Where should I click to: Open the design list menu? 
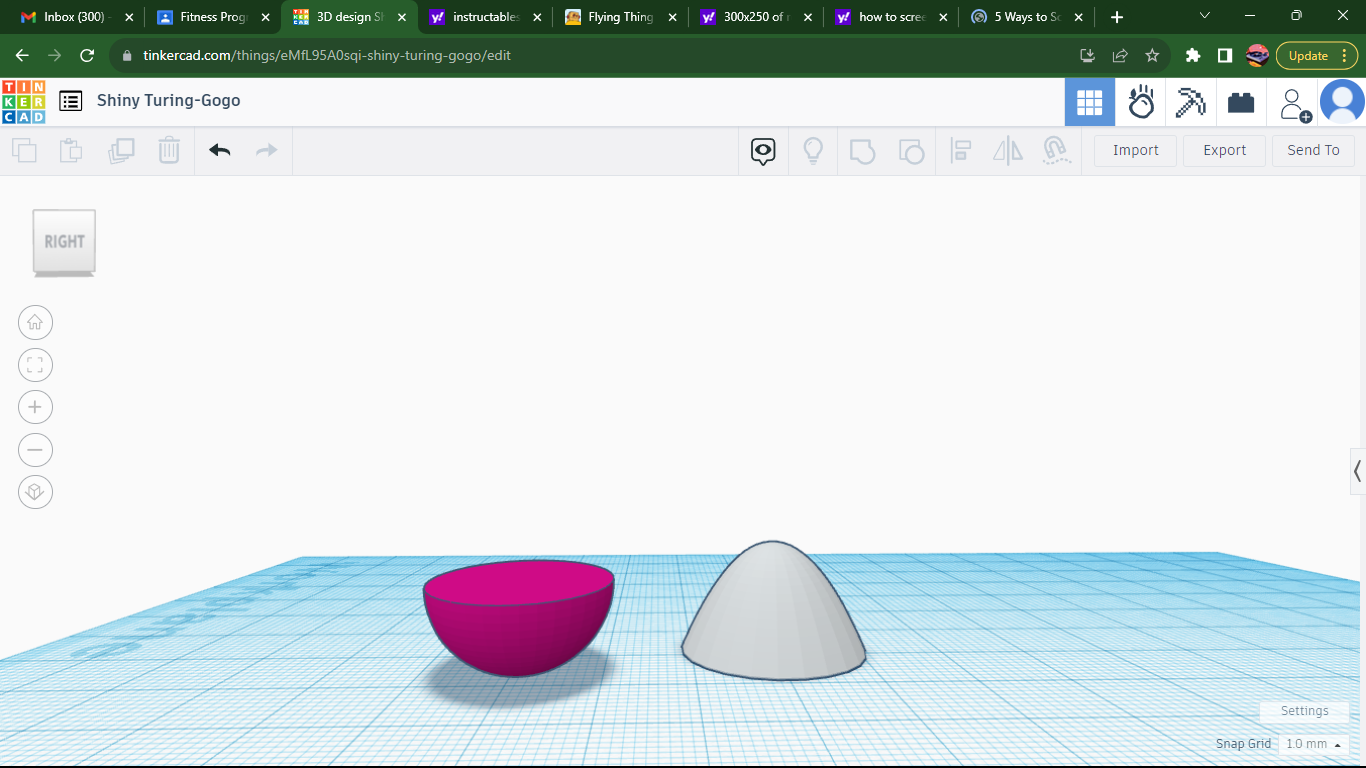[69, 101]
